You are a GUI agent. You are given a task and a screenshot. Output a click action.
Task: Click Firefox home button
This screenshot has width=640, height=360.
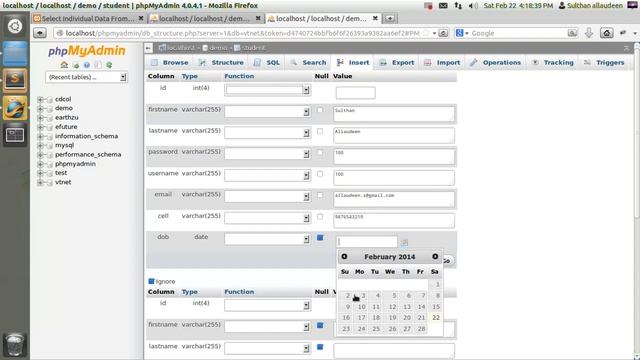(607, 33)
